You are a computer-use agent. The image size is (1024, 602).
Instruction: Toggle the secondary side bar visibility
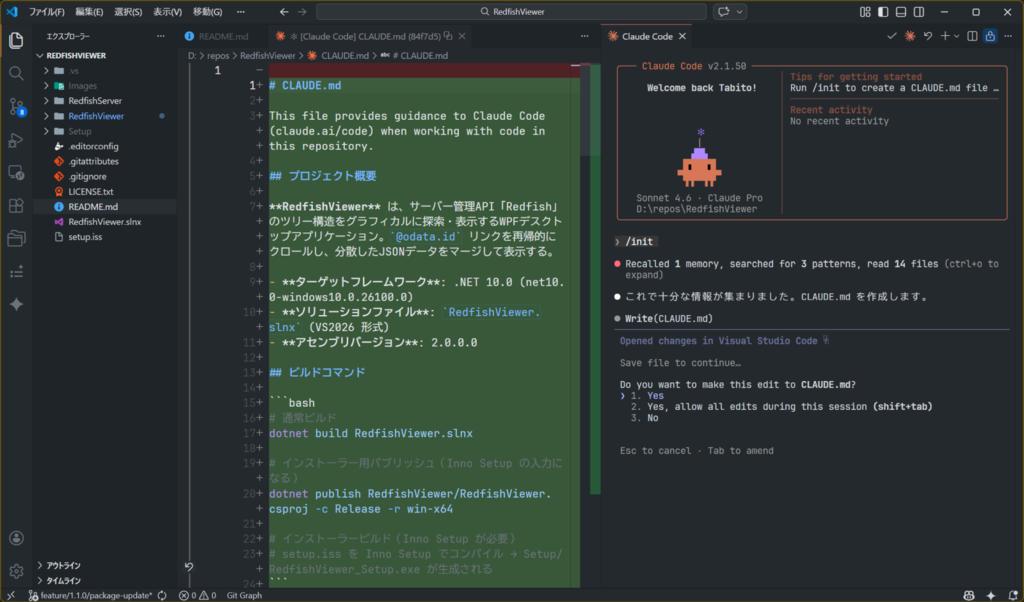[x=919, y=12]
